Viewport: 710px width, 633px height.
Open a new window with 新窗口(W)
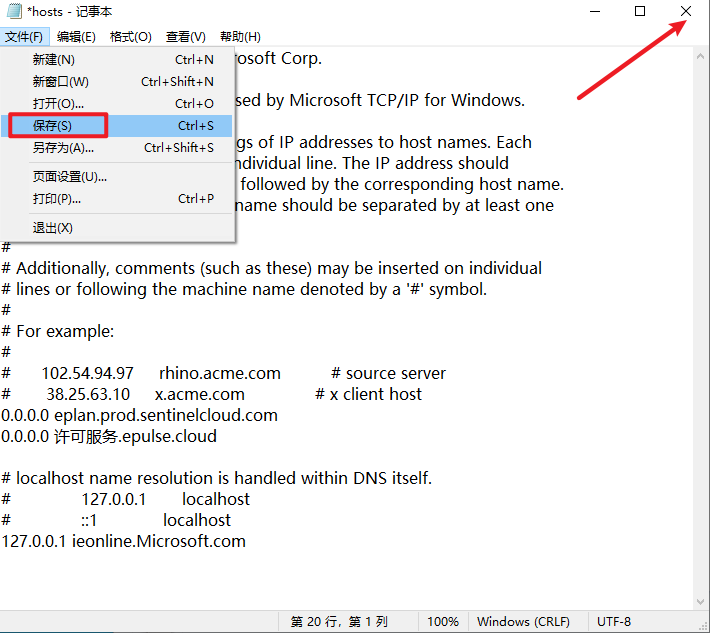coord(60,82)
